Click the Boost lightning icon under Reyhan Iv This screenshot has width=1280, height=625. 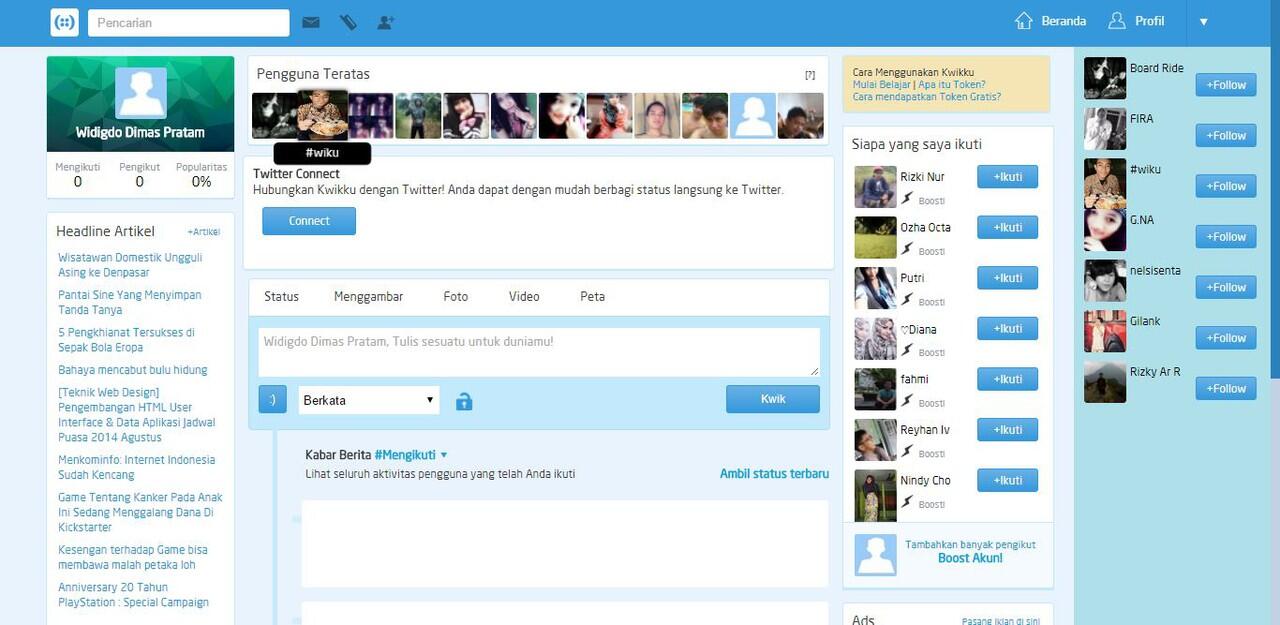click(907, 451)
